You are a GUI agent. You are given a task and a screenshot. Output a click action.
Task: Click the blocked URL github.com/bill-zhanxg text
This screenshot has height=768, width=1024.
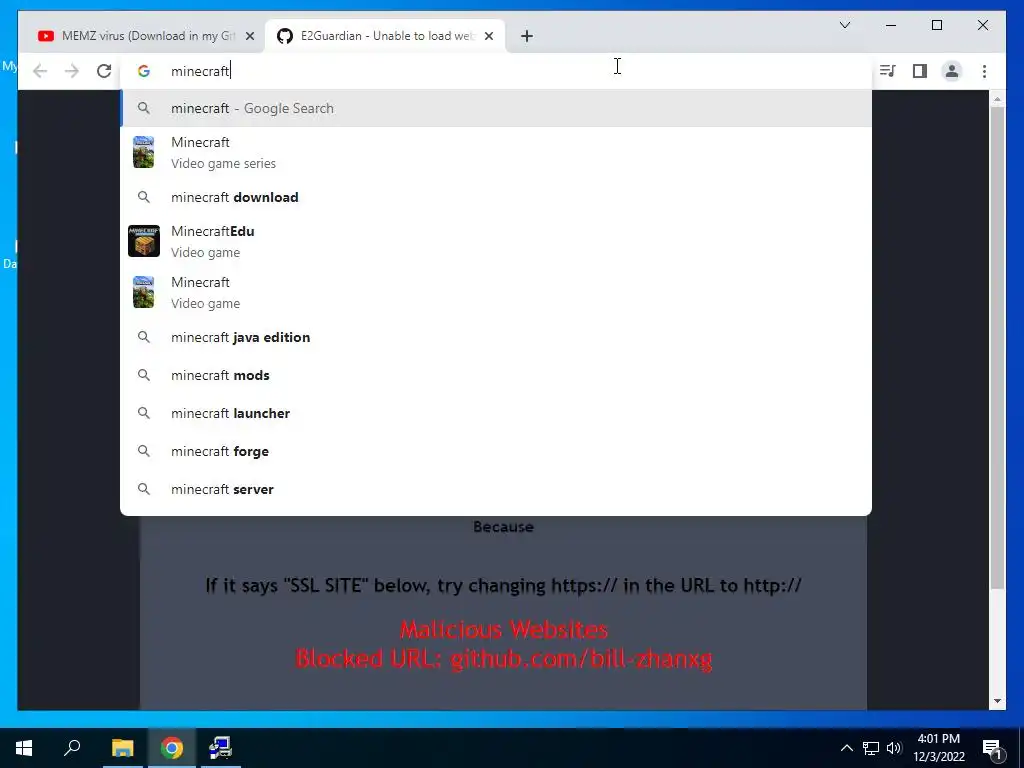point(504,658)
